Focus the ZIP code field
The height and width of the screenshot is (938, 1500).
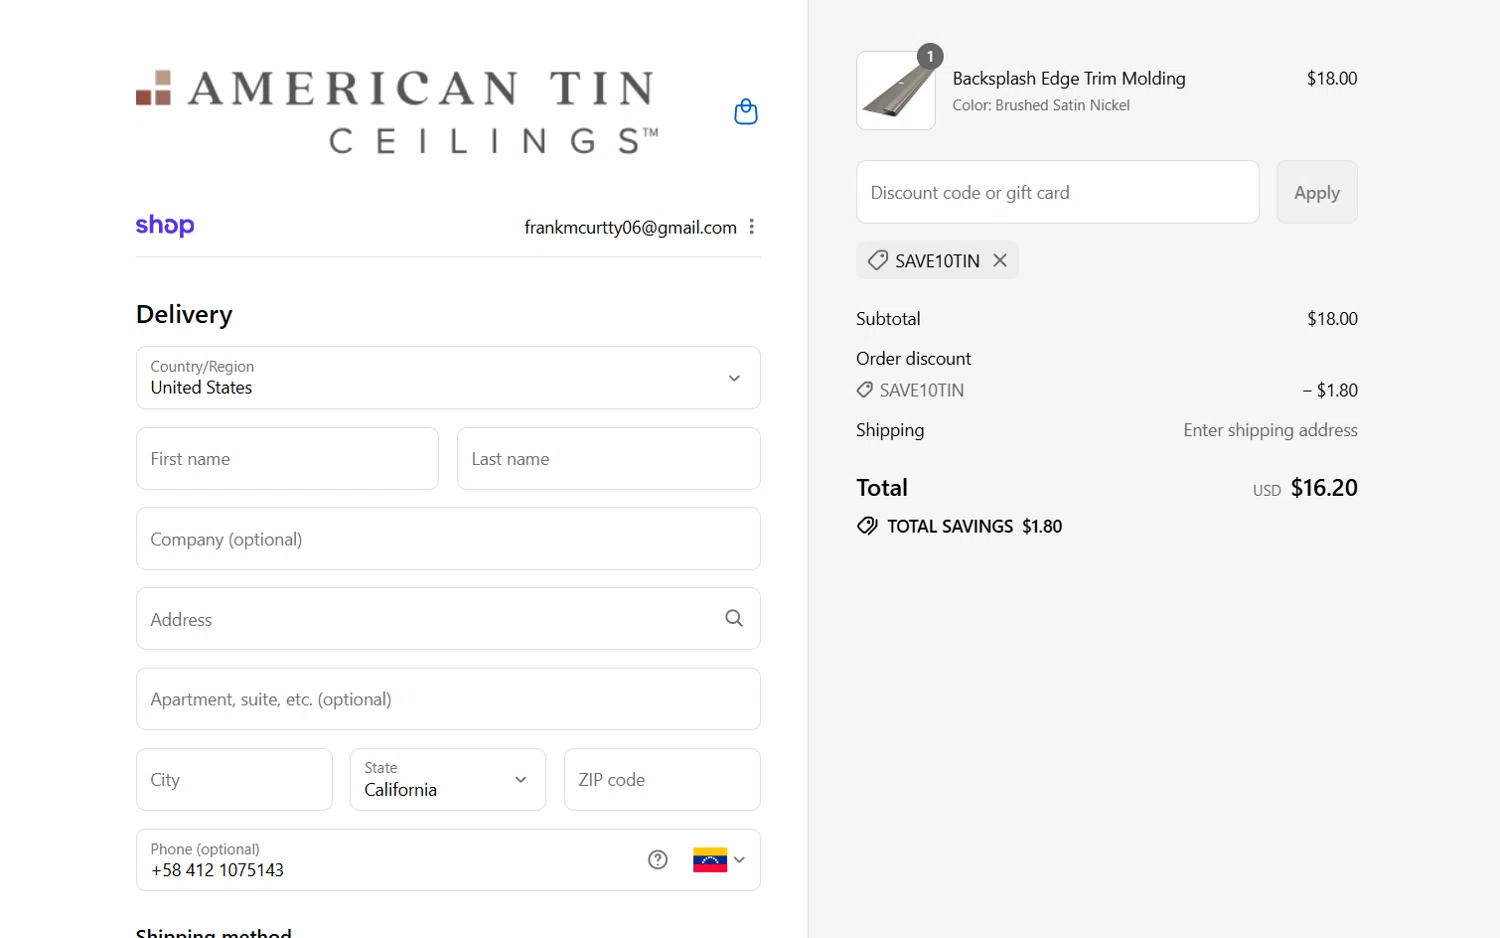(x=662, y=780)
